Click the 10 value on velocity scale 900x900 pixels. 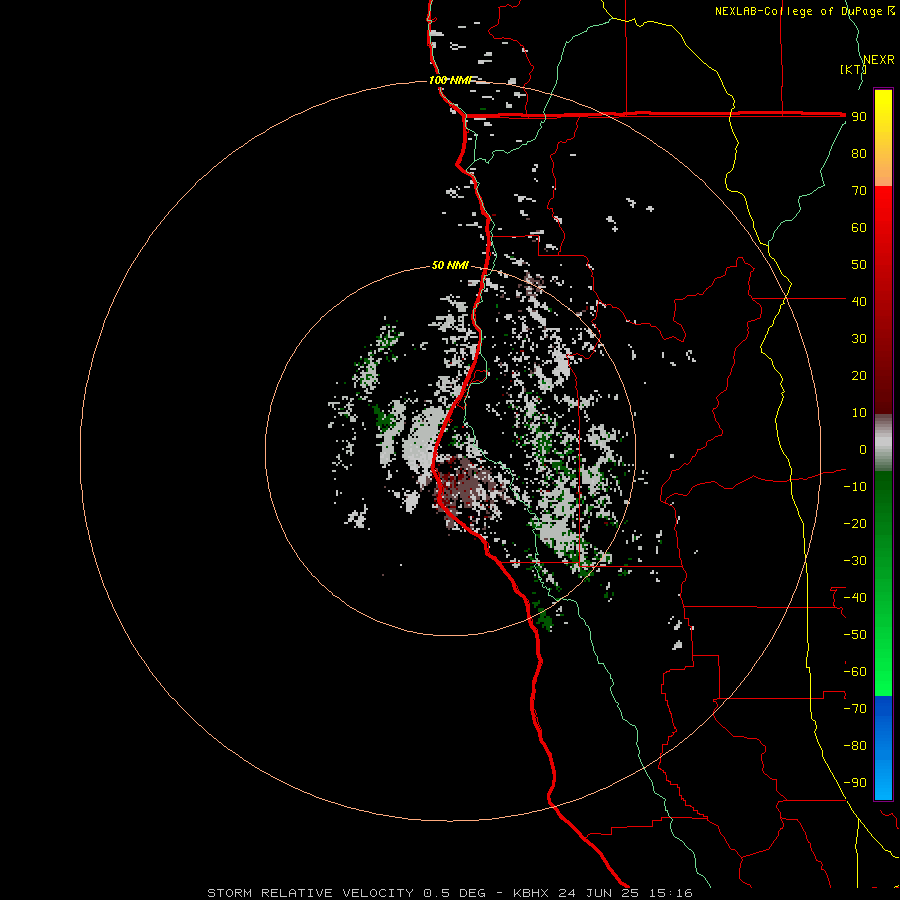(x=859, y=413)
